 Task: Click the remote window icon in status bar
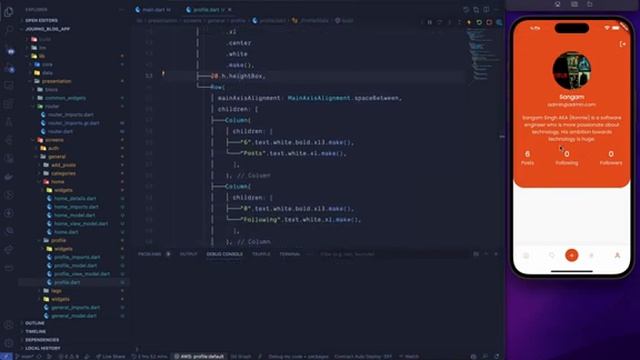[6, 356]
